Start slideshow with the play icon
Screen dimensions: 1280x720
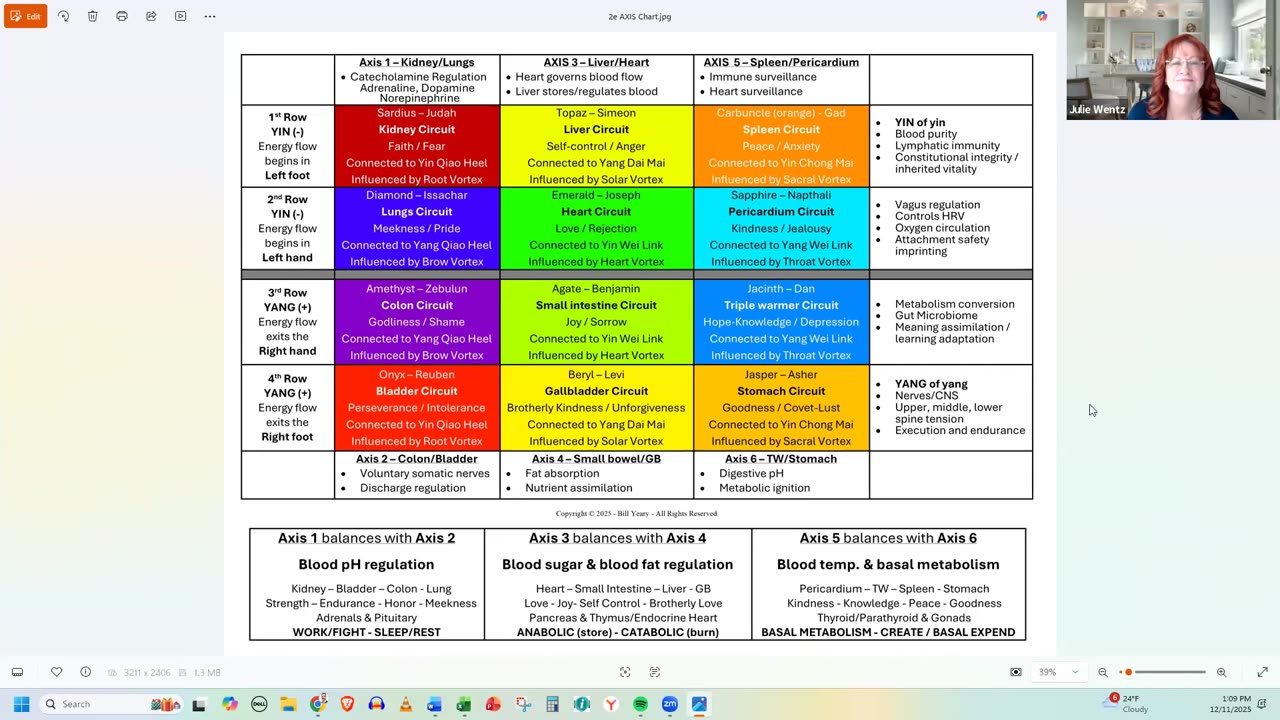[x=180, y=16]
